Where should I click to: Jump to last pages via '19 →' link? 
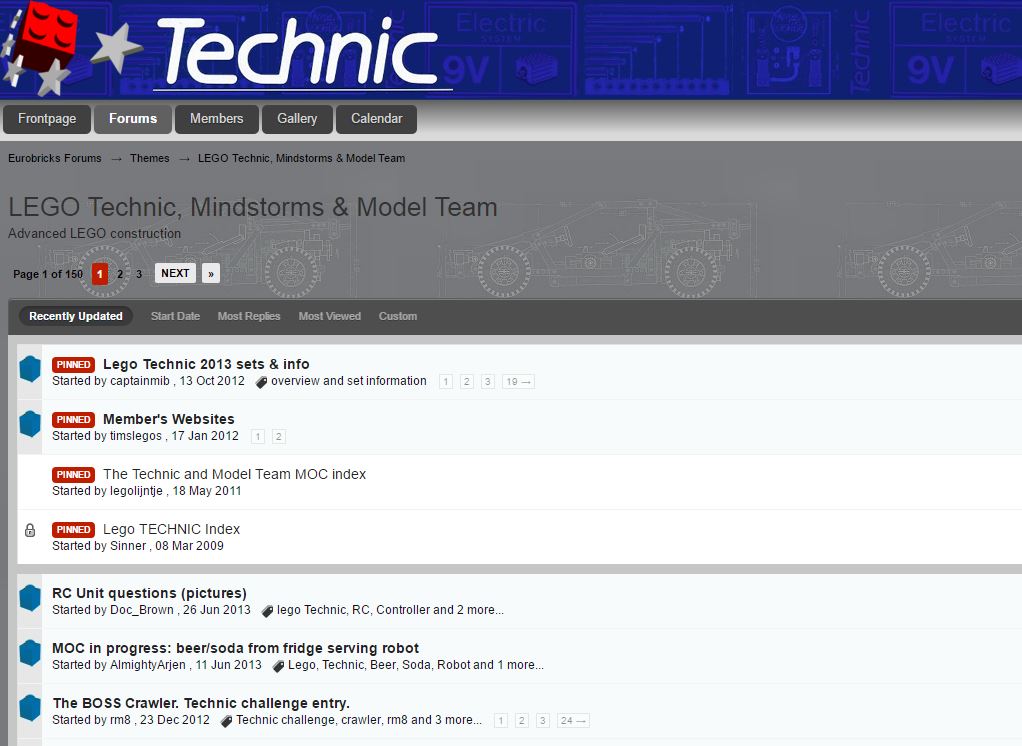(518, 382)
